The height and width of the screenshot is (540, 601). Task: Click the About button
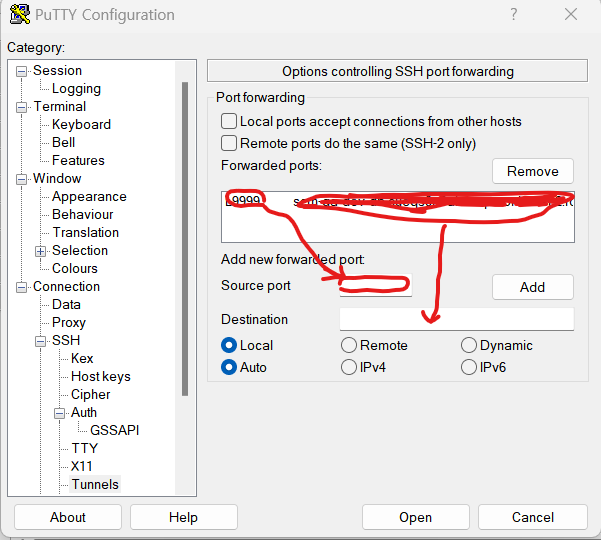pyautogui.click(x=68, y=517)
